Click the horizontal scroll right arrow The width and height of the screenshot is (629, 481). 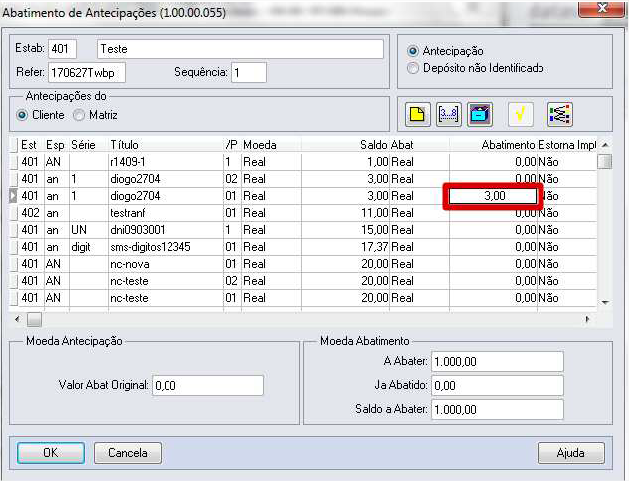click(587, 319)
